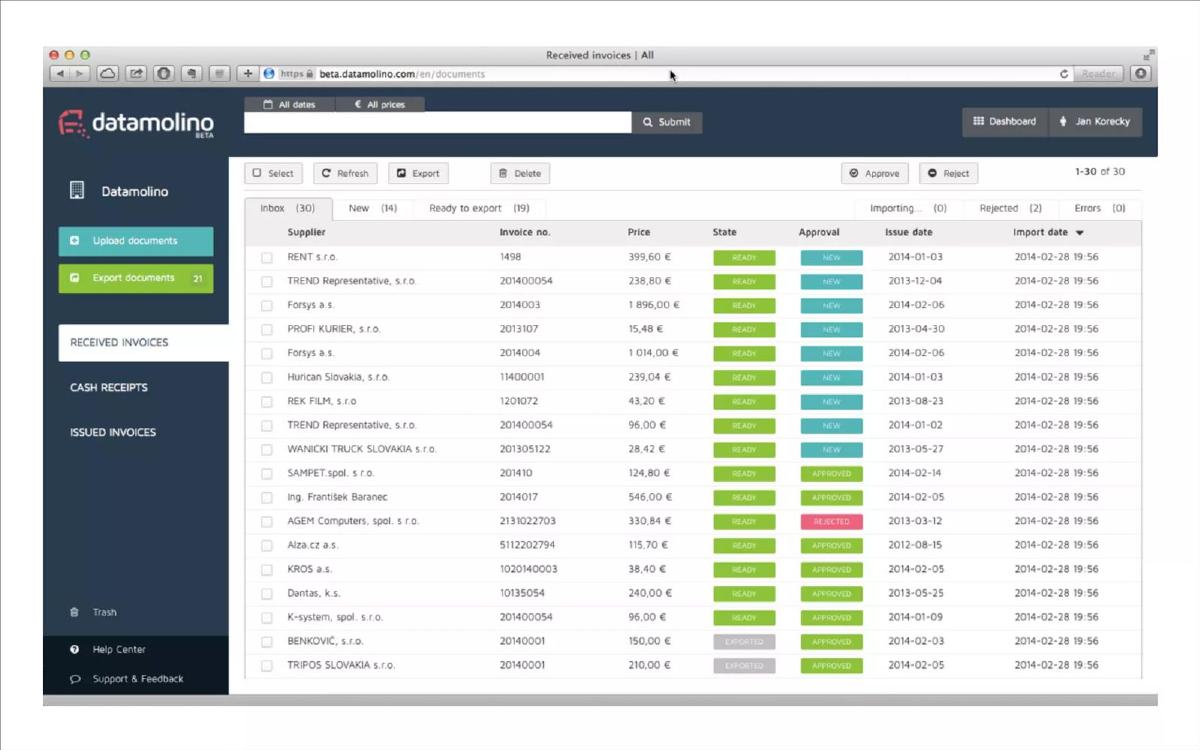This screenshot has height=750, width=1200.
Task: Check the Hurican Slovakia row checkbox
Action: coord(267,378)
